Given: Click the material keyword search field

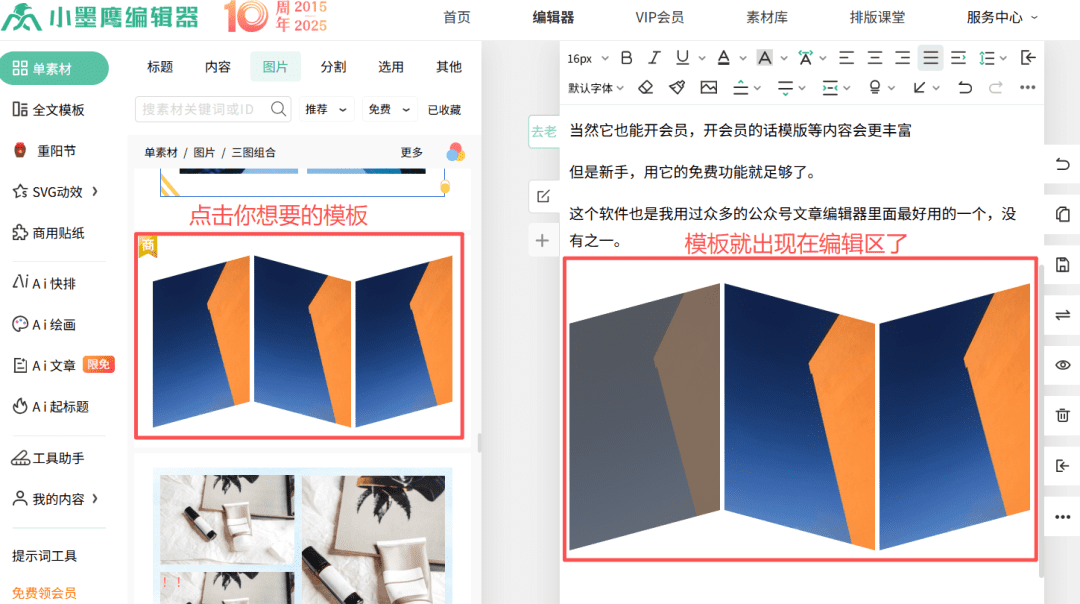Looking at the screenshot, I should (x=200, y=108).
